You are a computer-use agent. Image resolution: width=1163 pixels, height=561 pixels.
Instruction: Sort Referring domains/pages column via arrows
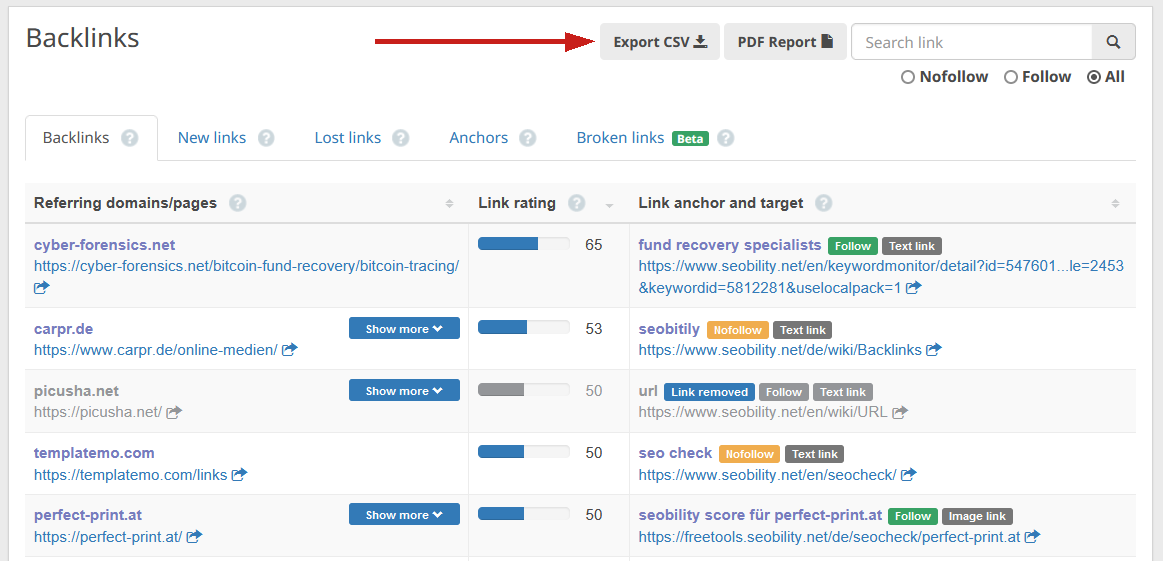449,203
